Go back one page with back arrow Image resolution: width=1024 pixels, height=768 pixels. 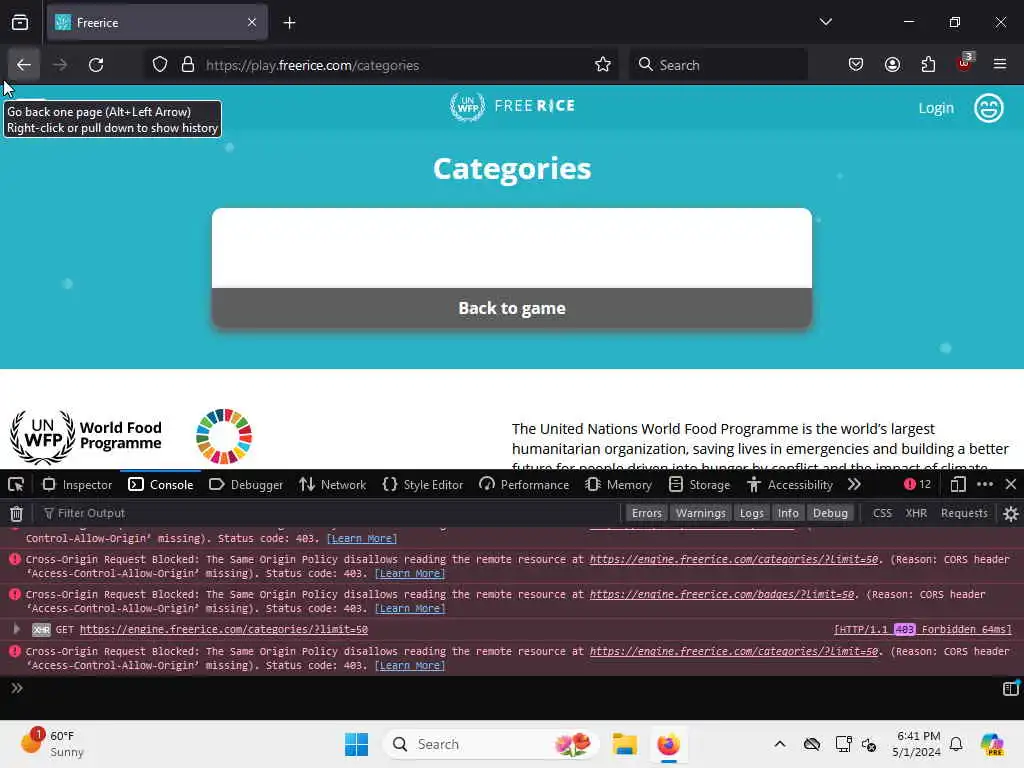24,65
